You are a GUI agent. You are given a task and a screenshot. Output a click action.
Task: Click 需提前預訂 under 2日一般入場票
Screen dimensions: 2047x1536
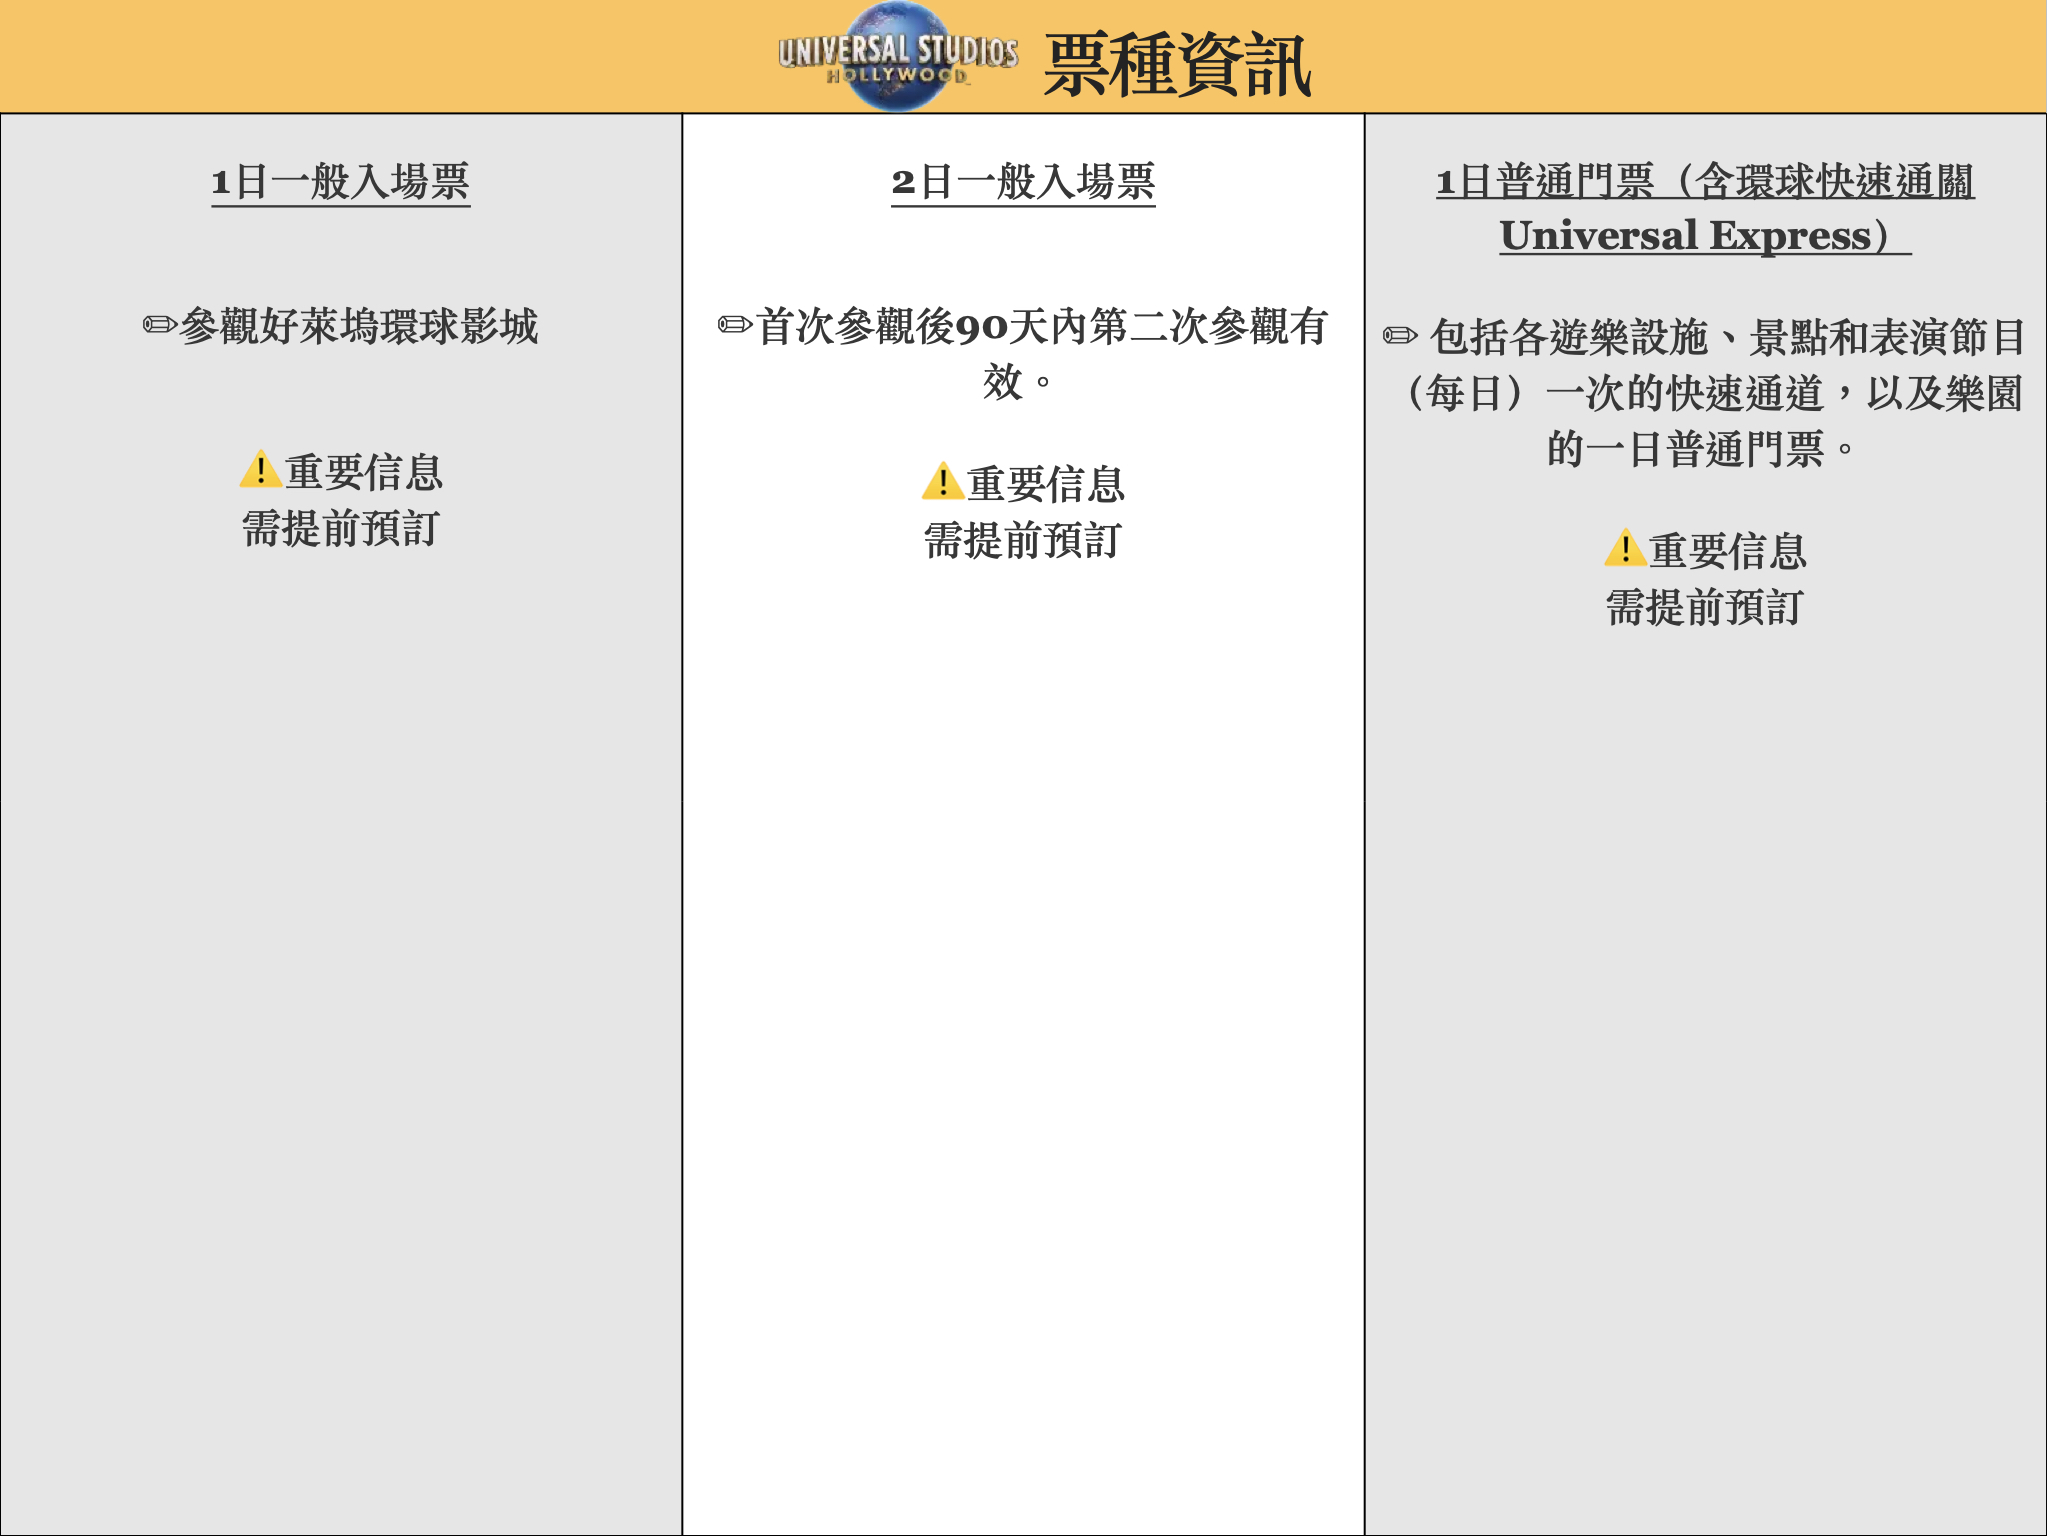1022,540
